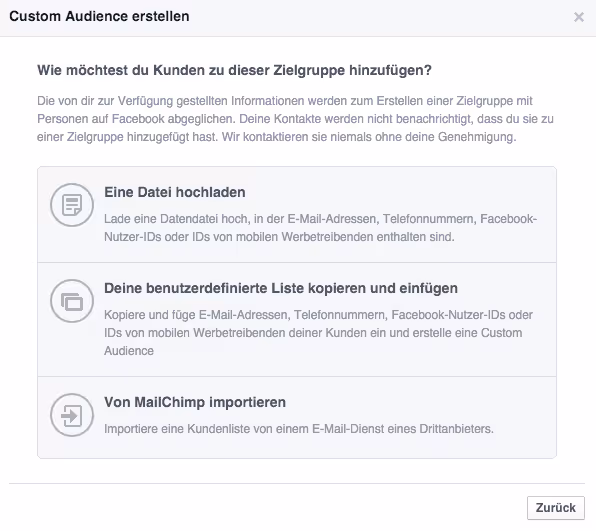The image size is (596, 531).
Task: Click the file upload document icon
Action: (x=72, y=205)
